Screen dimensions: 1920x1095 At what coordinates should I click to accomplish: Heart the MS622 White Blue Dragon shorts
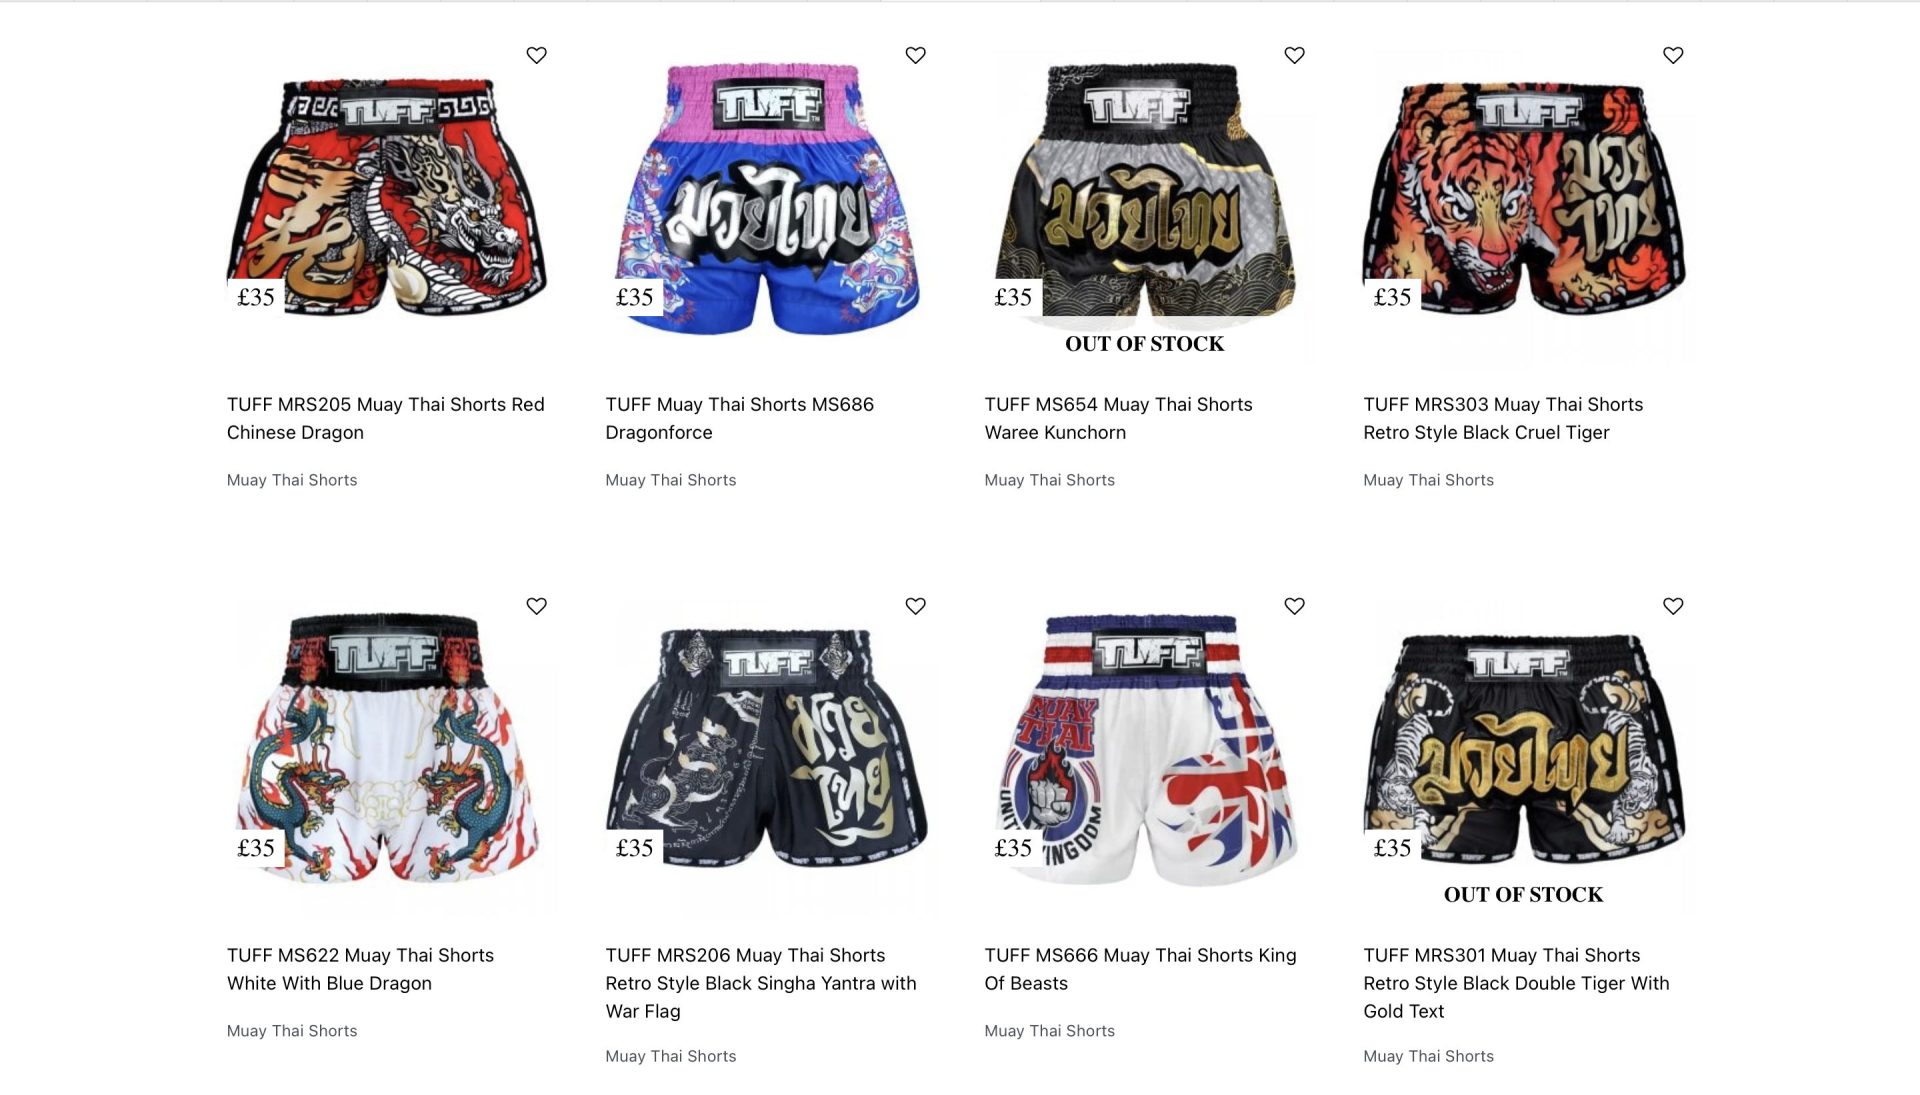(536, 606)
